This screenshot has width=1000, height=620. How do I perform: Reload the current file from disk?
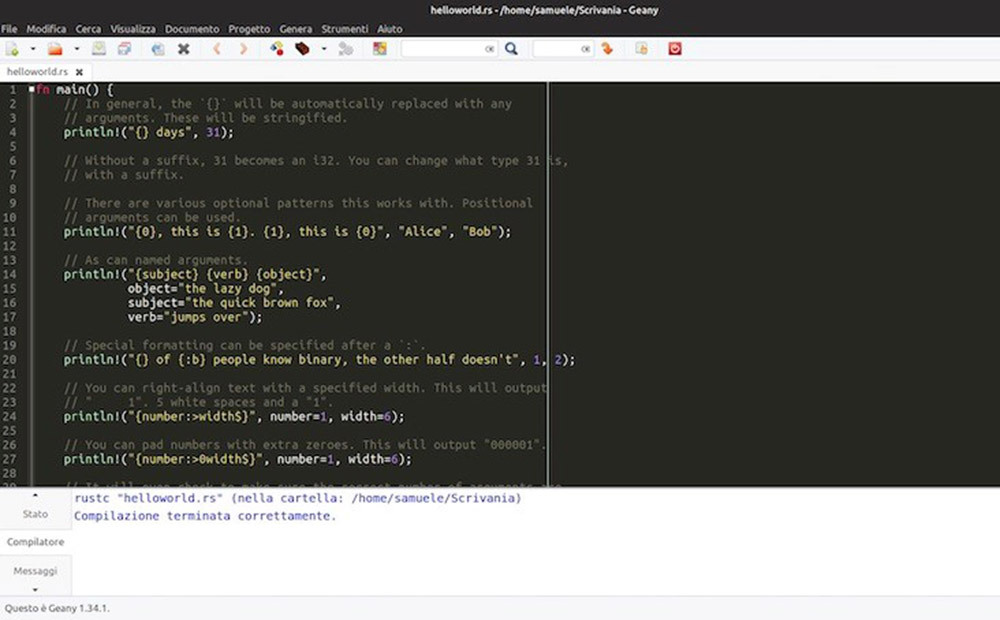coord(158,48)
